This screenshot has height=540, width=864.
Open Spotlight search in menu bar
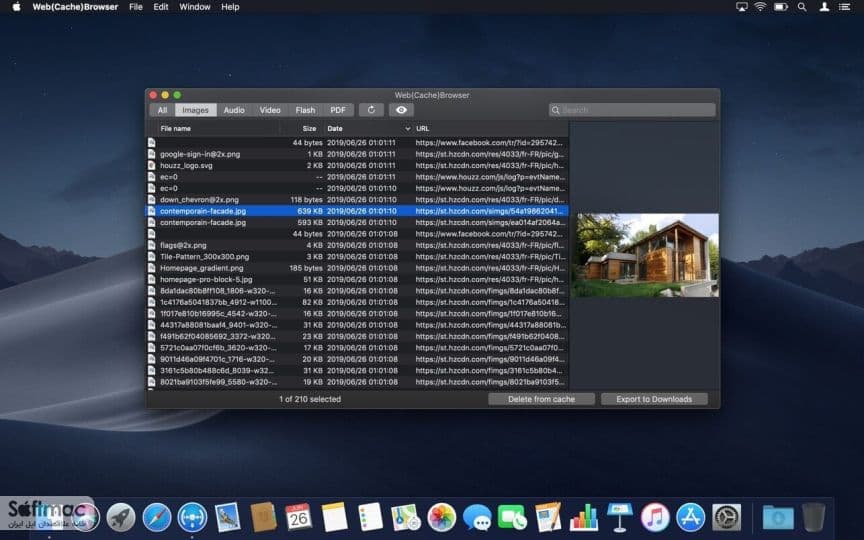[x=802, y=7]
